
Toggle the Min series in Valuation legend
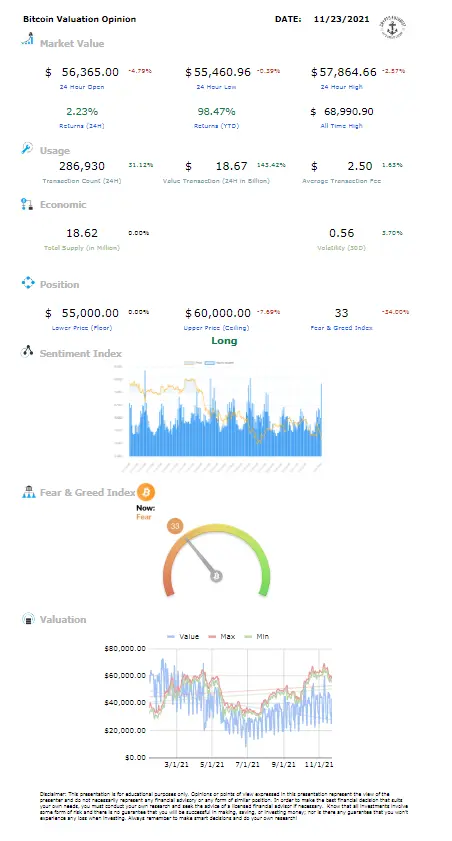tap(256, 637)
